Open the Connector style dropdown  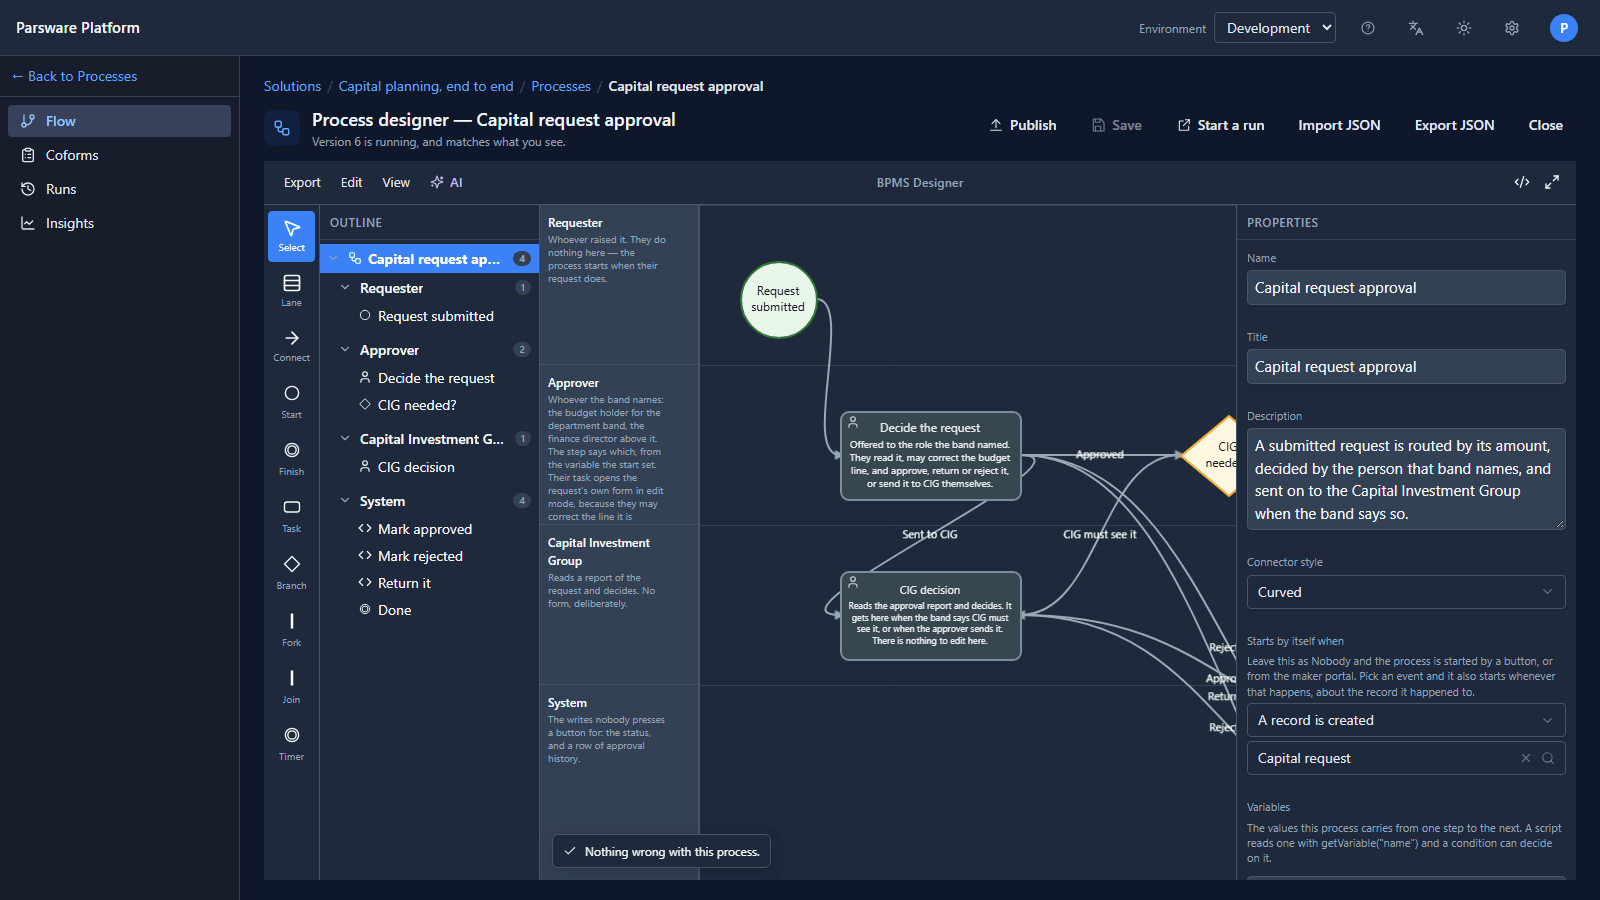(1406, 592)
